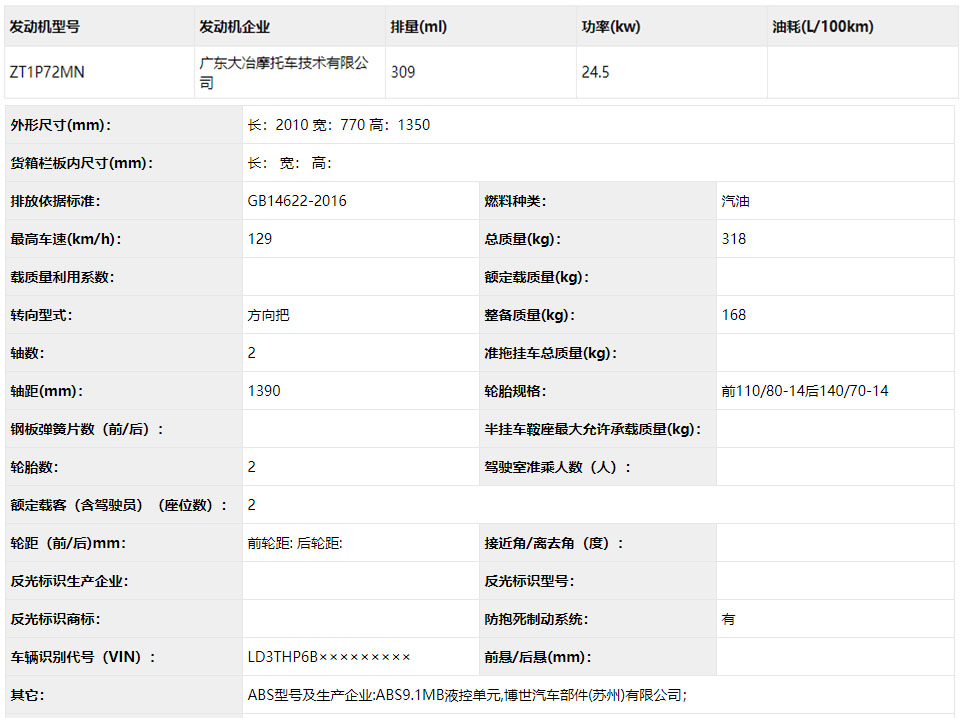Select the steering type value 方向把
This screenshot has width=962, height=718.
[269, 315]
